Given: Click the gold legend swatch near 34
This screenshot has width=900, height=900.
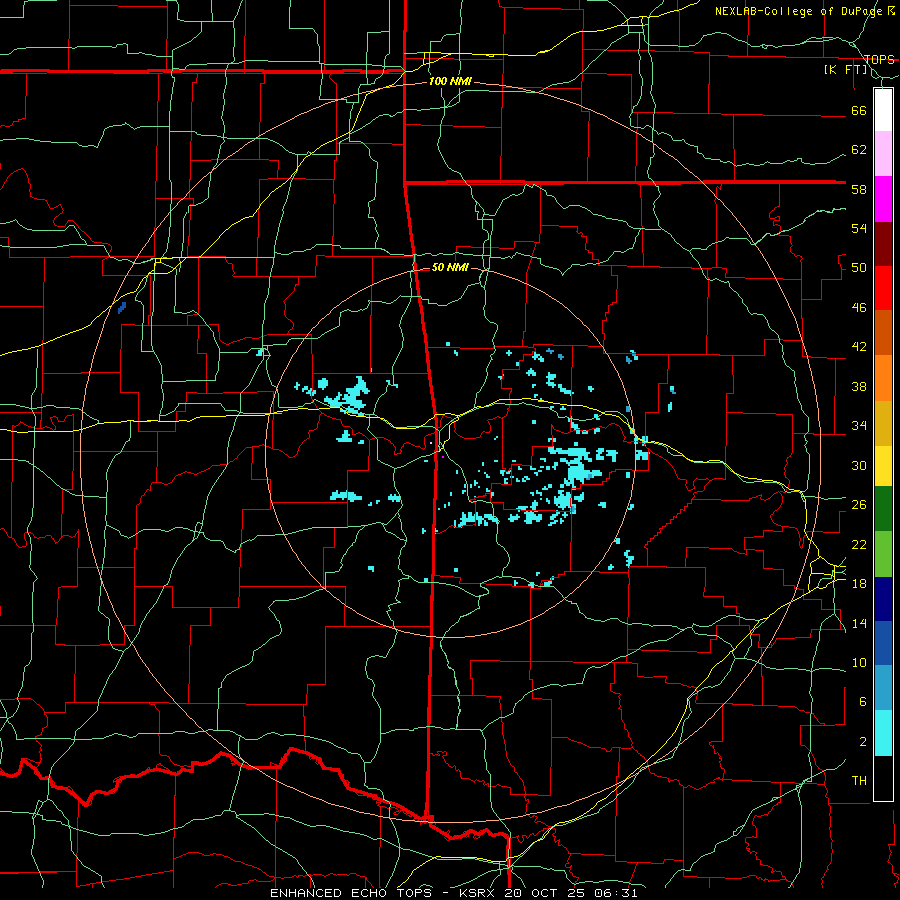Looking at the screenshot, I should point(883,423).
